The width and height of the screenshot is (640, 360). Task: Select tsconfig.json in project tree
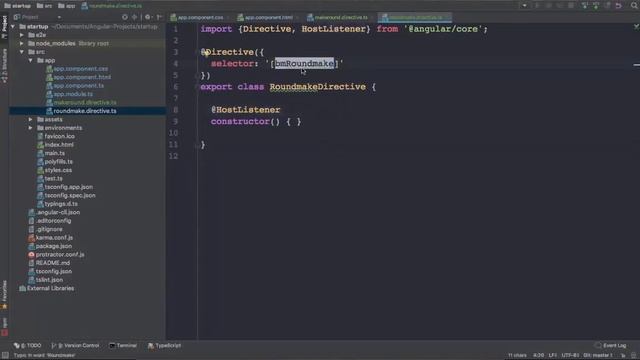pos(53,271)
